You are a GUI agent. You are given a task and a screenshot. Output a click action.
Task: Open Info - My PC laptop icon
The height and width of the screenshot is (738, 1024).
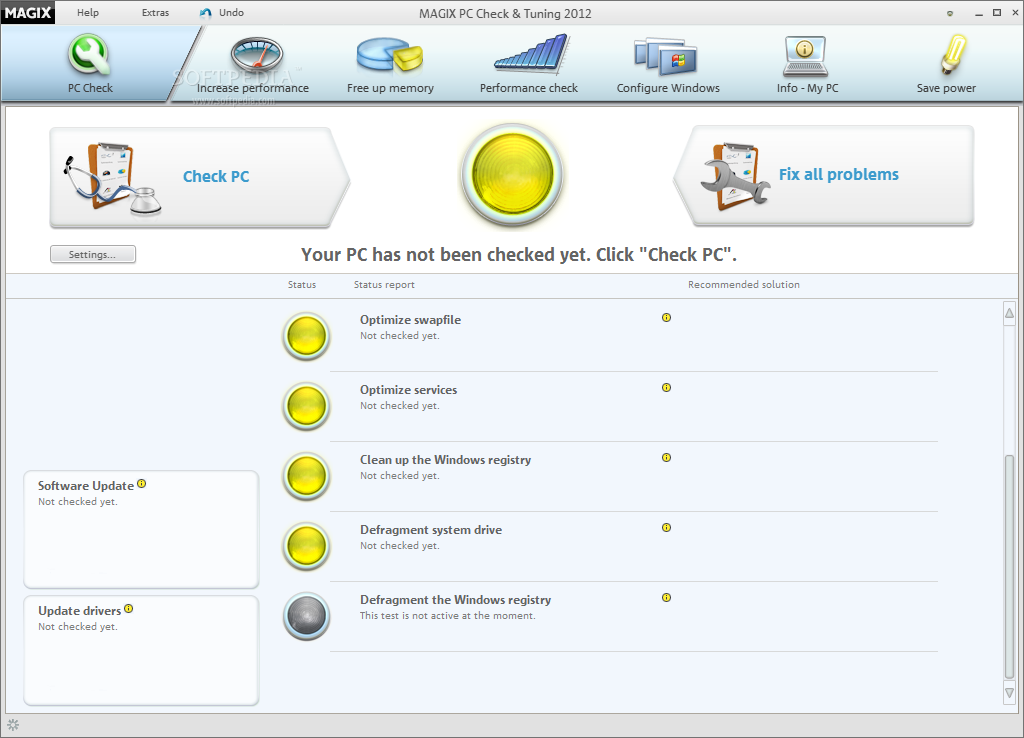(805, 56)
